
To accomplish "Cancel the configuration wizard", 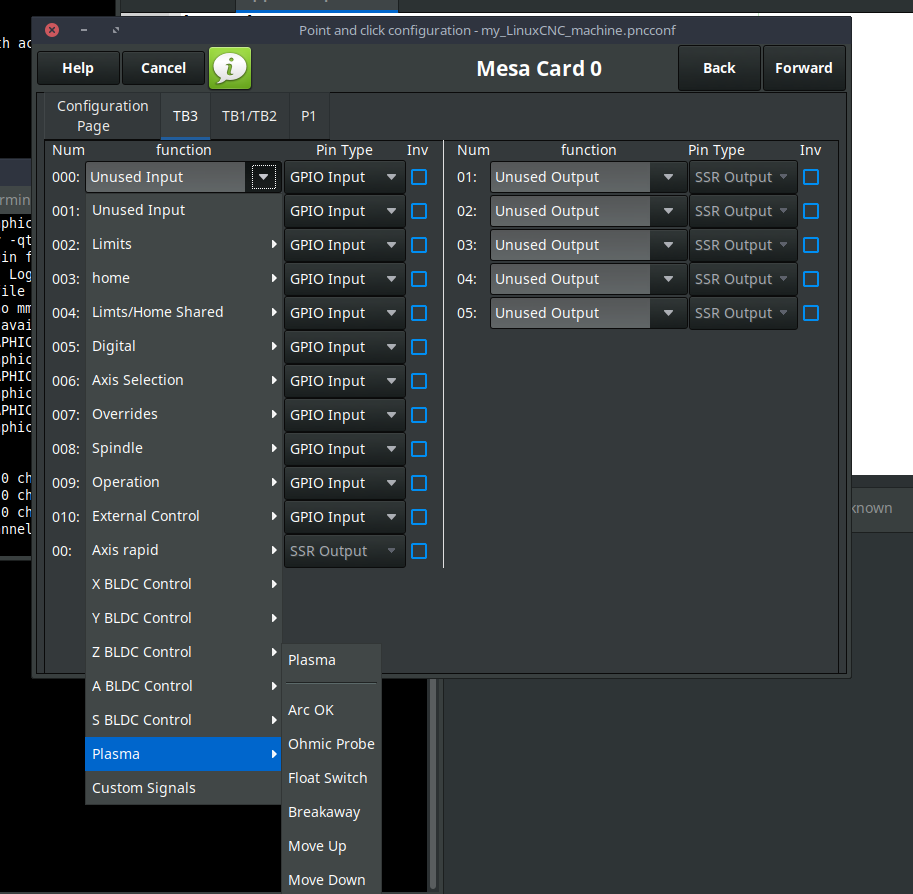I will coord(164,68).
